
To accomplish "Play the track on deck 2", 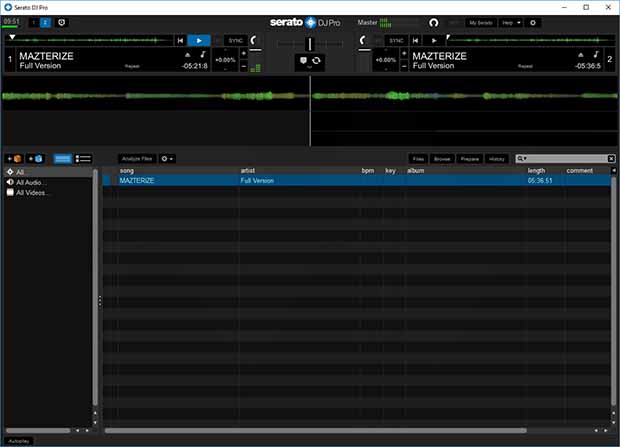I will coord(434,40).
